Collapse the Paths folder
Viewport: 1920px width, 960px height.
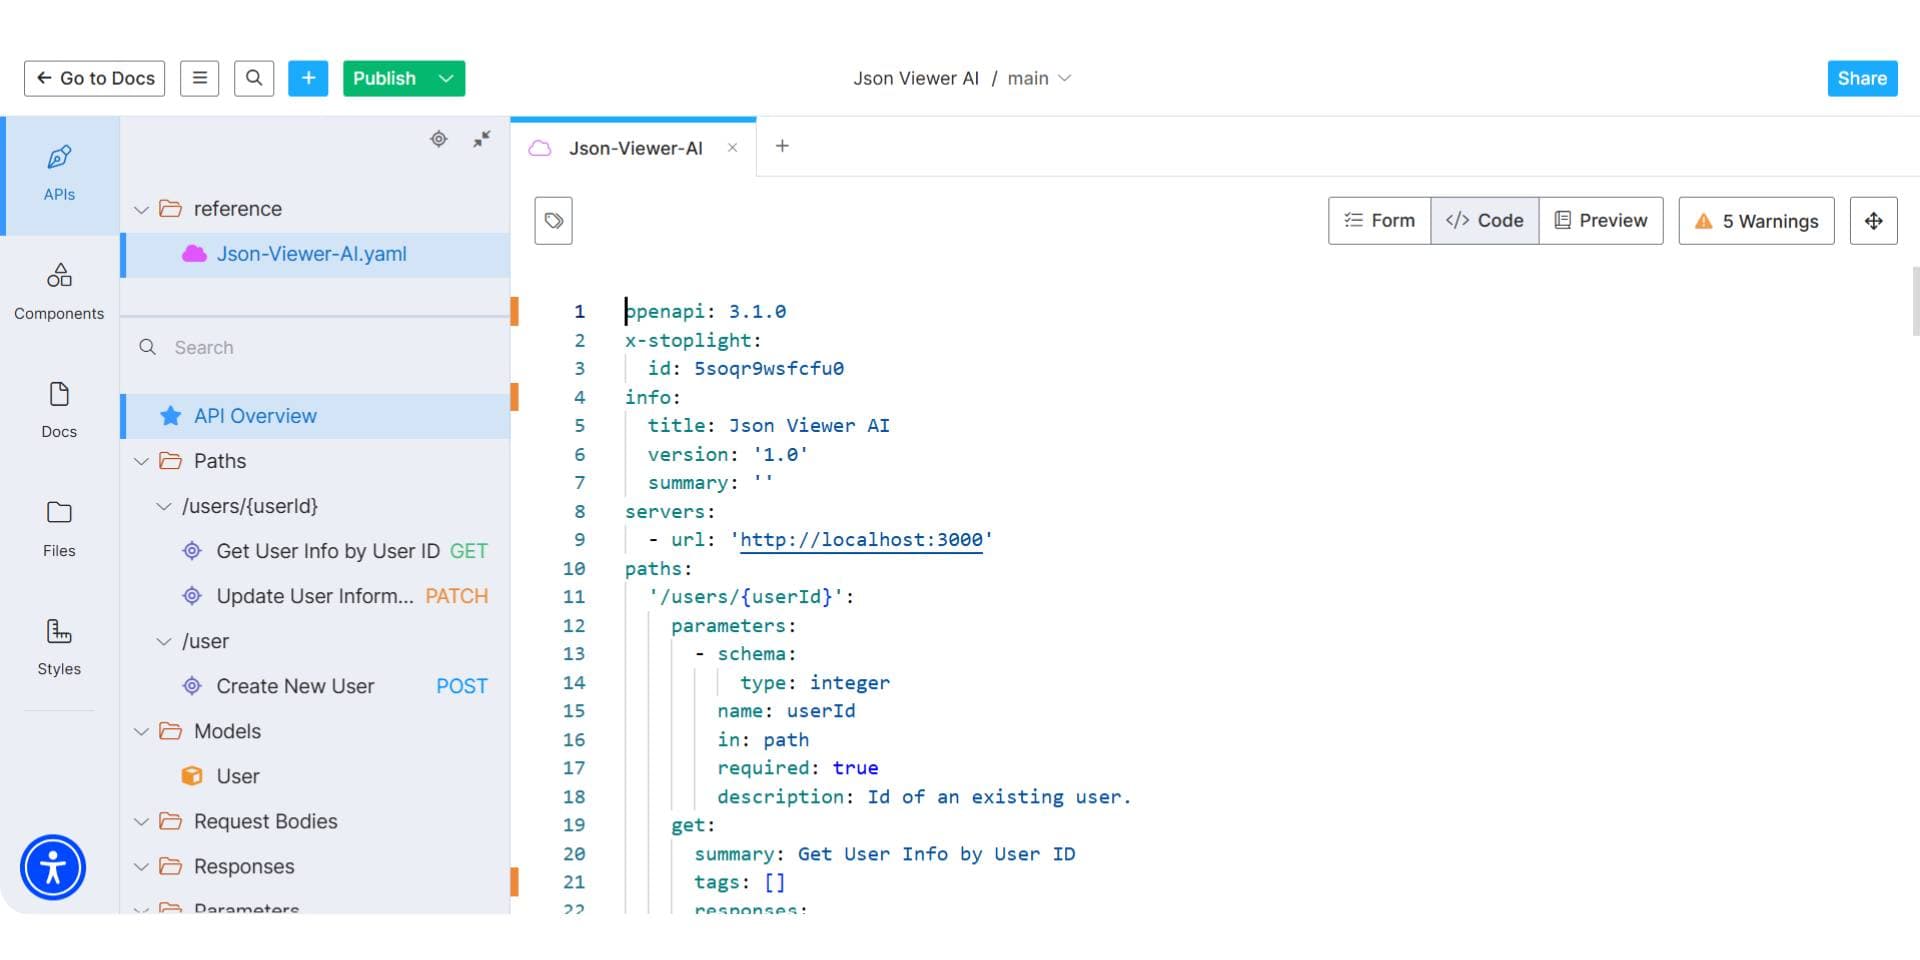coord(141,461)
